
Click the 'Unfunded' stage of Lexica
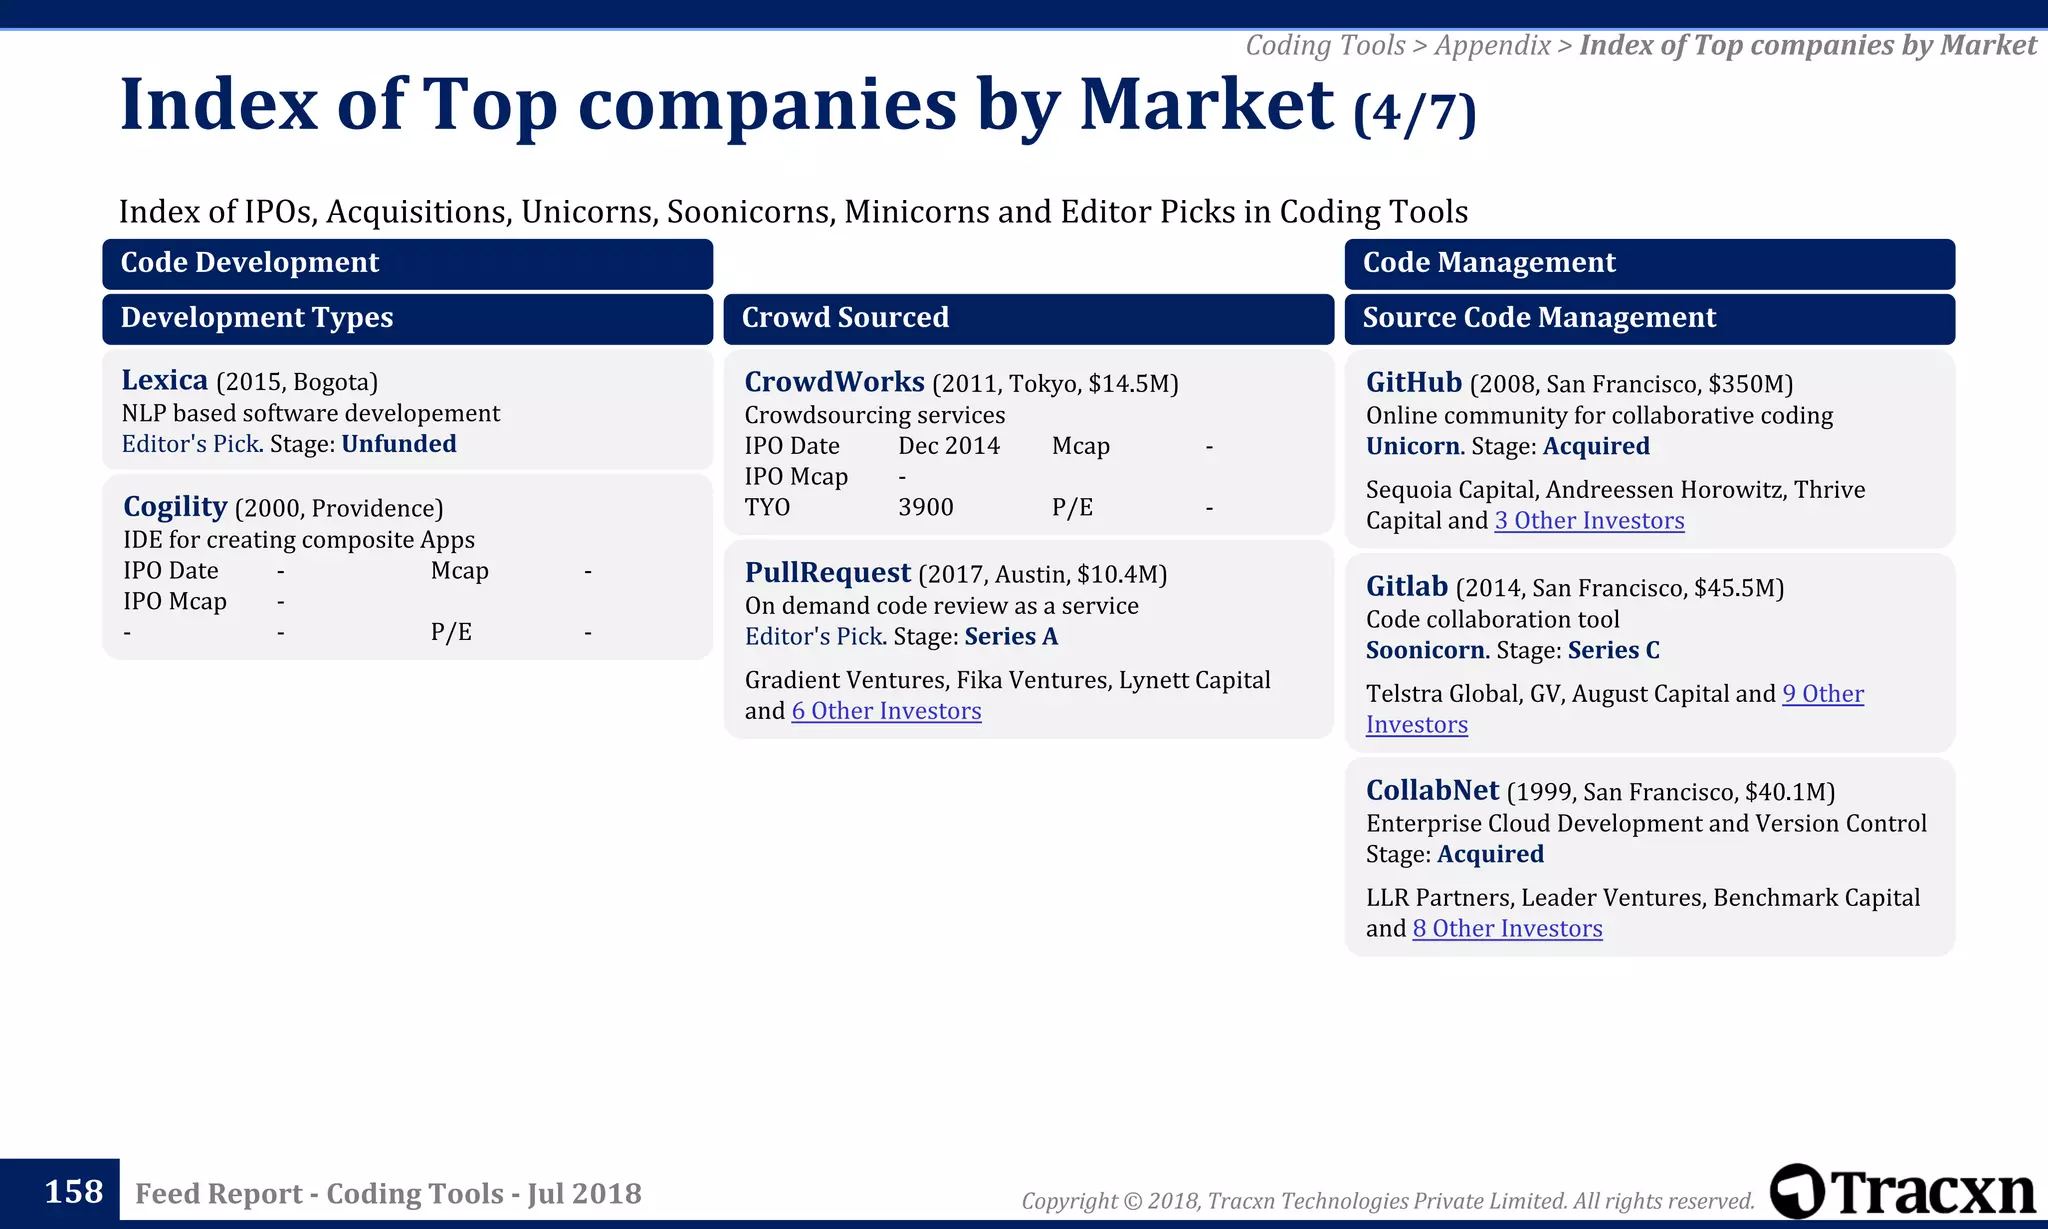coord(399,444)
